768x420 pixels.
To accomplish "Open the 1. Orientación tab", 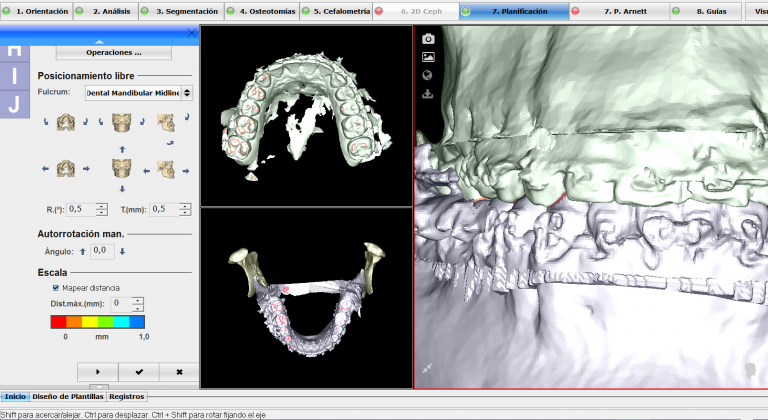I will tap(37, 11).
